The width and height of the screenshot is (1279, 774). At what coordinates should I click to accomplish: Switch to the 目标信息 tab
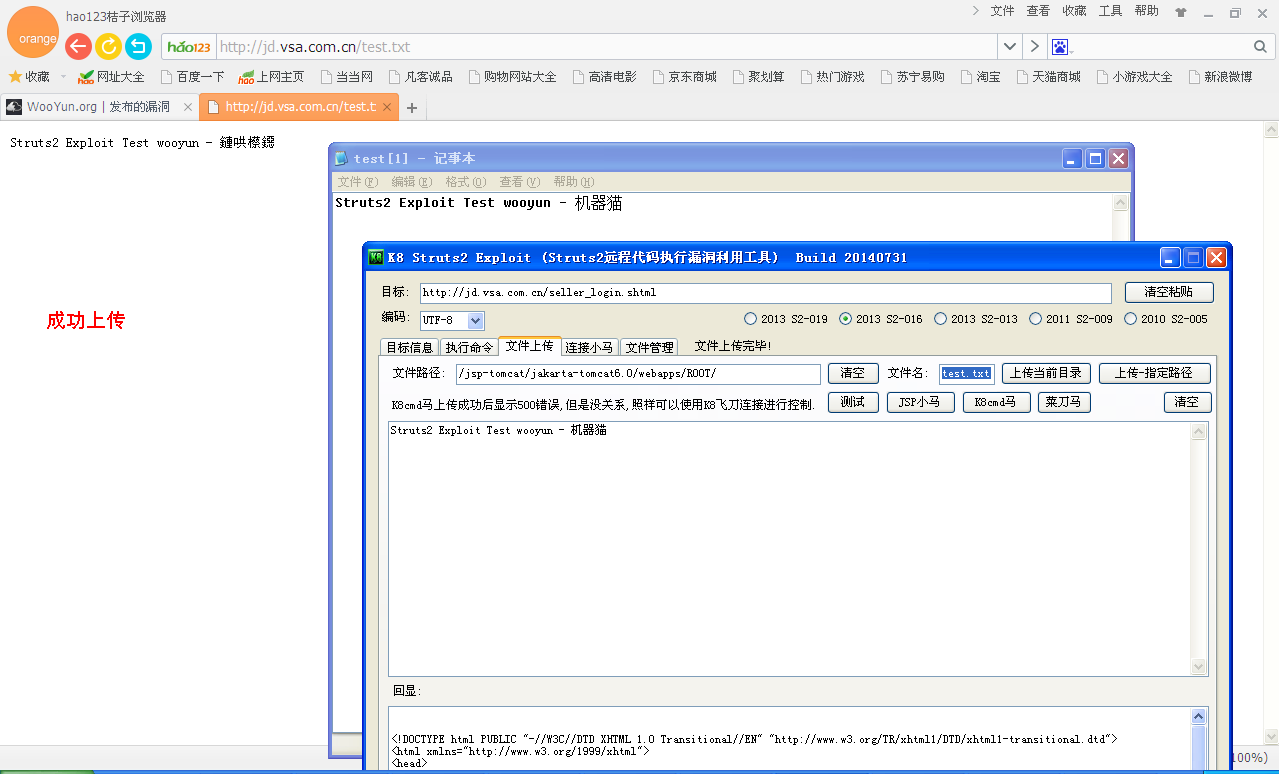pyautogui.click(x=410, y=347)
